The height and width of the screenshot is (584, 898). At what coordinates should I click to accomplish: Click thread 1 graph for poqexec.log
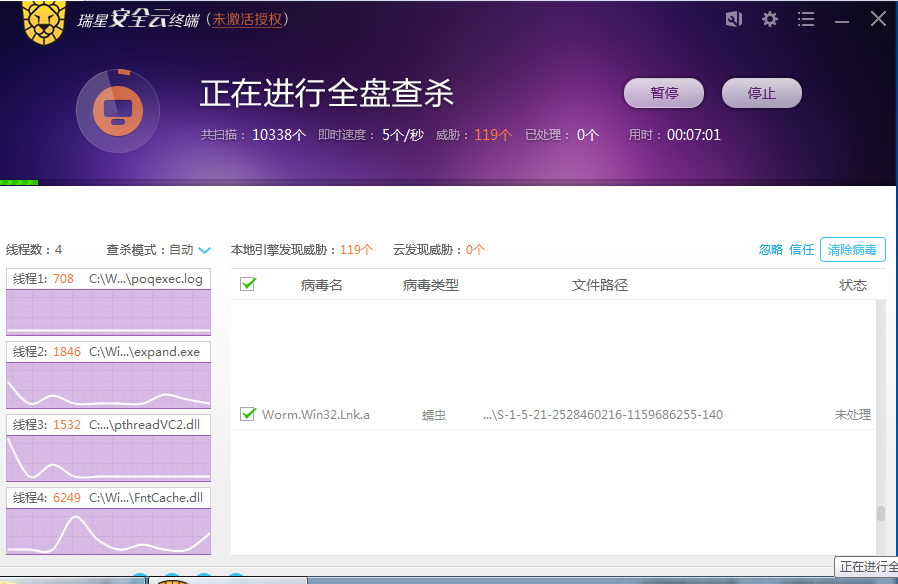(x=108, y=312)
